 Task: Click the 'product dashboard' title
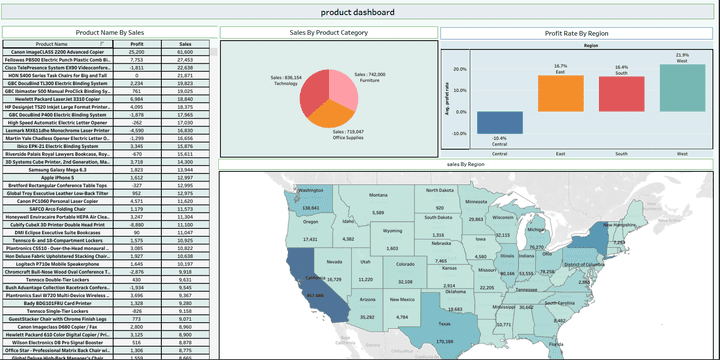[357, 12]
